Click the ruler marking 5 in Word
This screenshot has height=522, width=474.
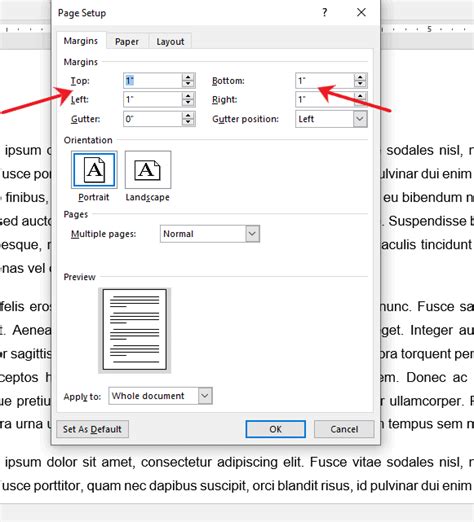[x=429, y=29]
